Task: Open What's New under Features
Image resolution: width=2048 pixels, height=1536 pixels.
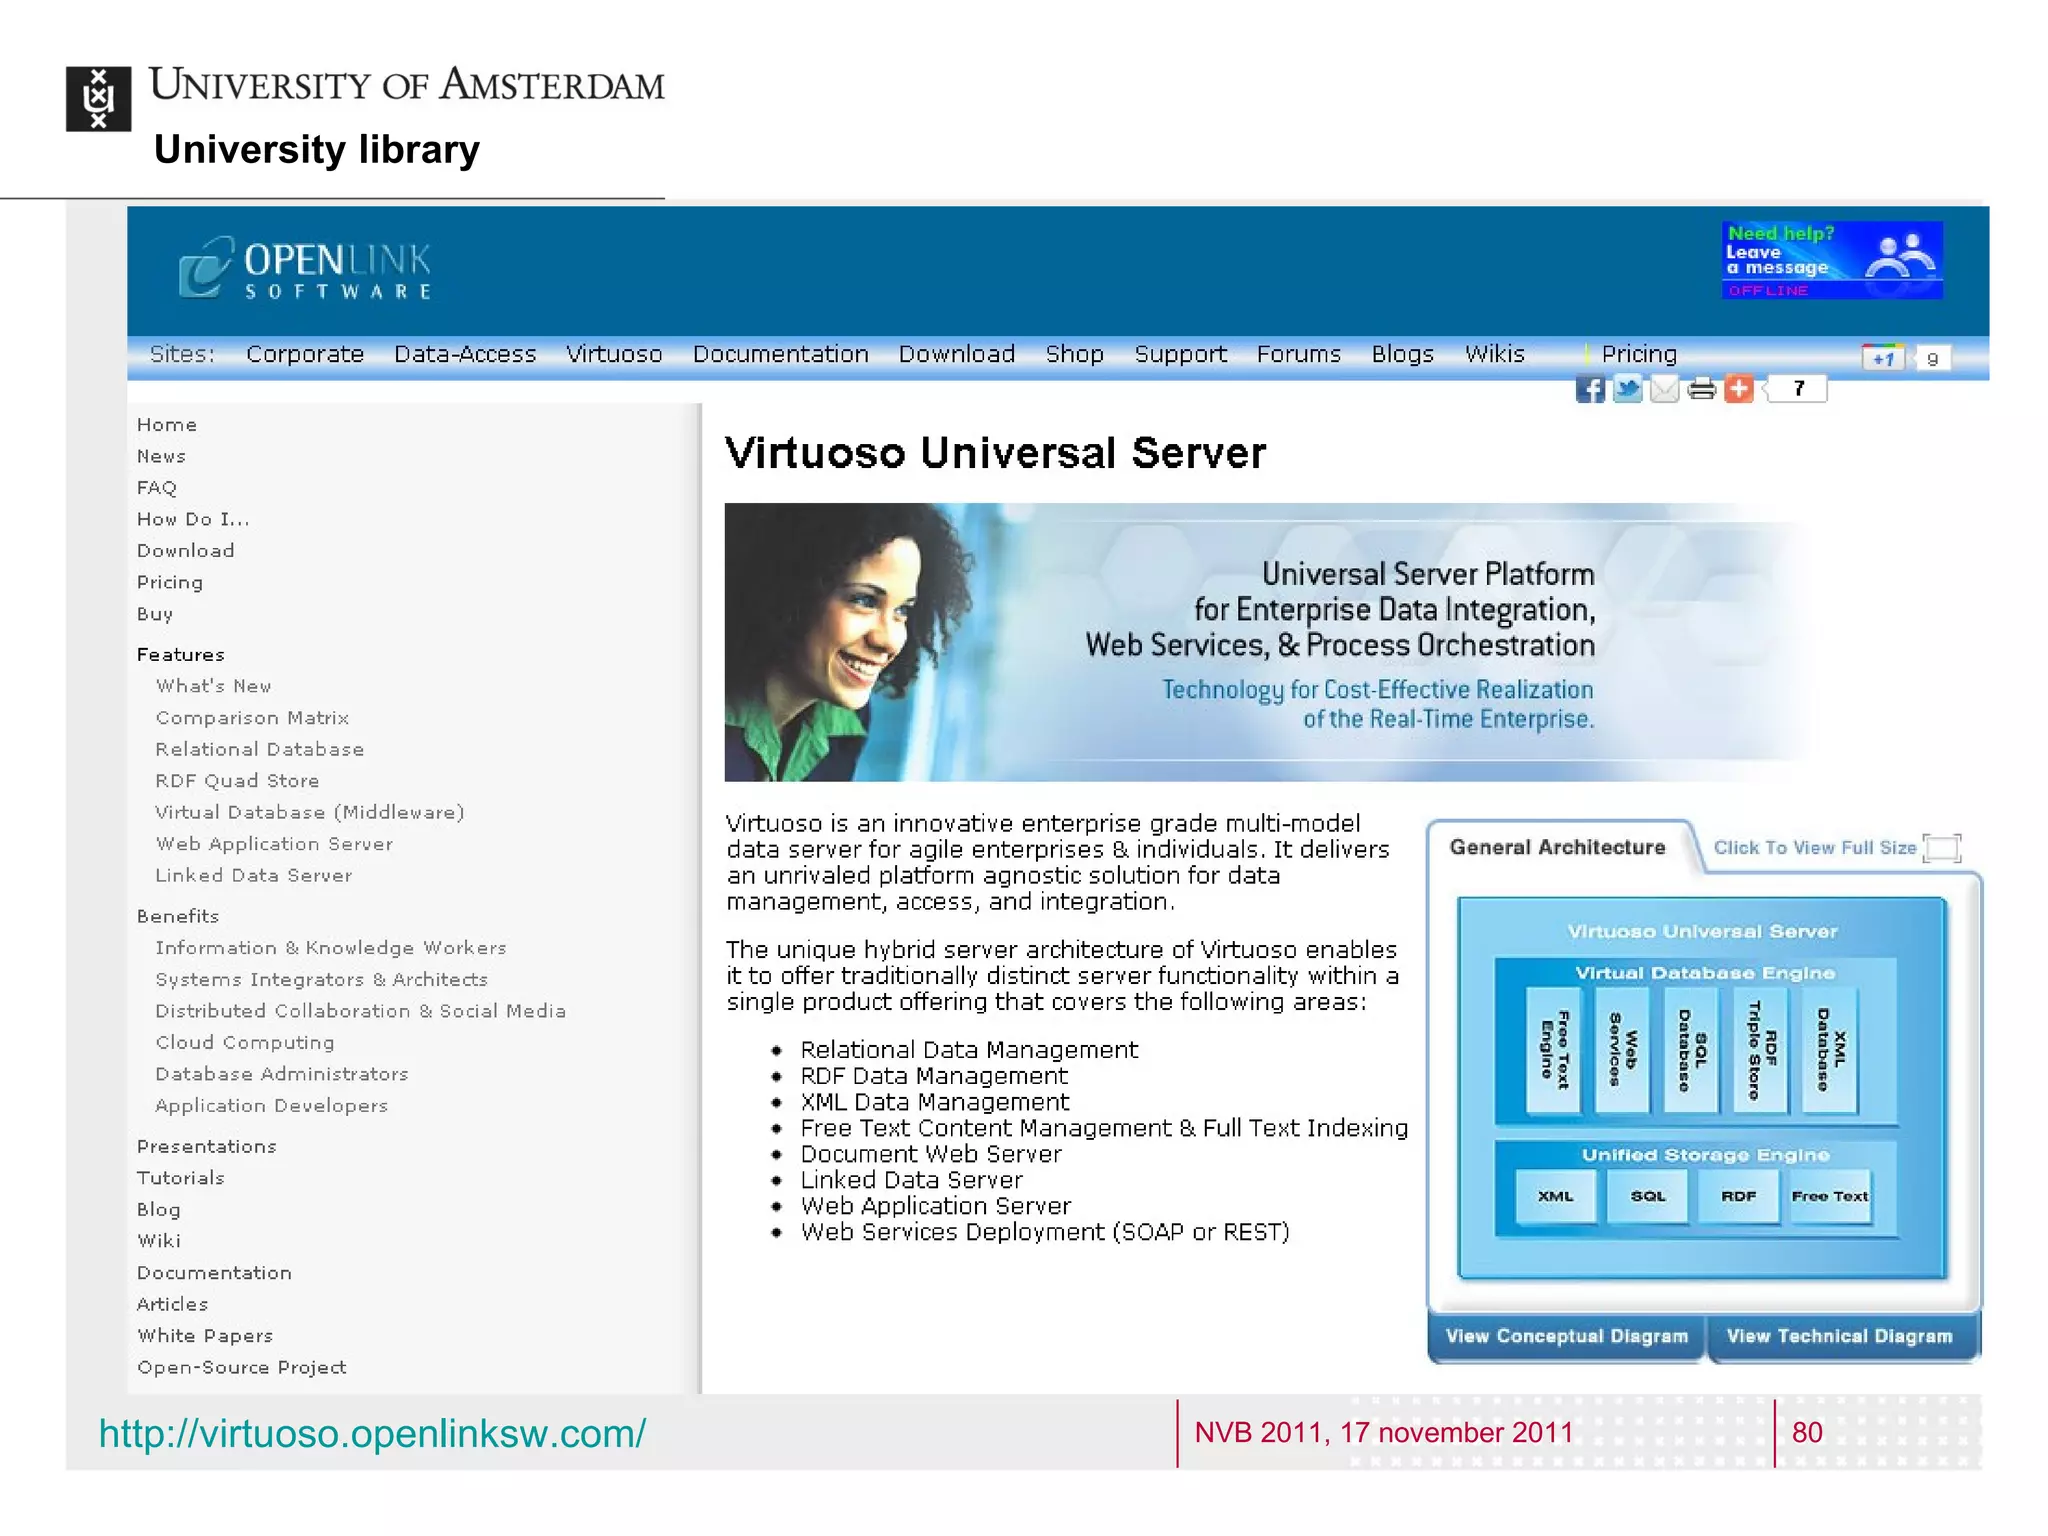Action: point(214,686)
